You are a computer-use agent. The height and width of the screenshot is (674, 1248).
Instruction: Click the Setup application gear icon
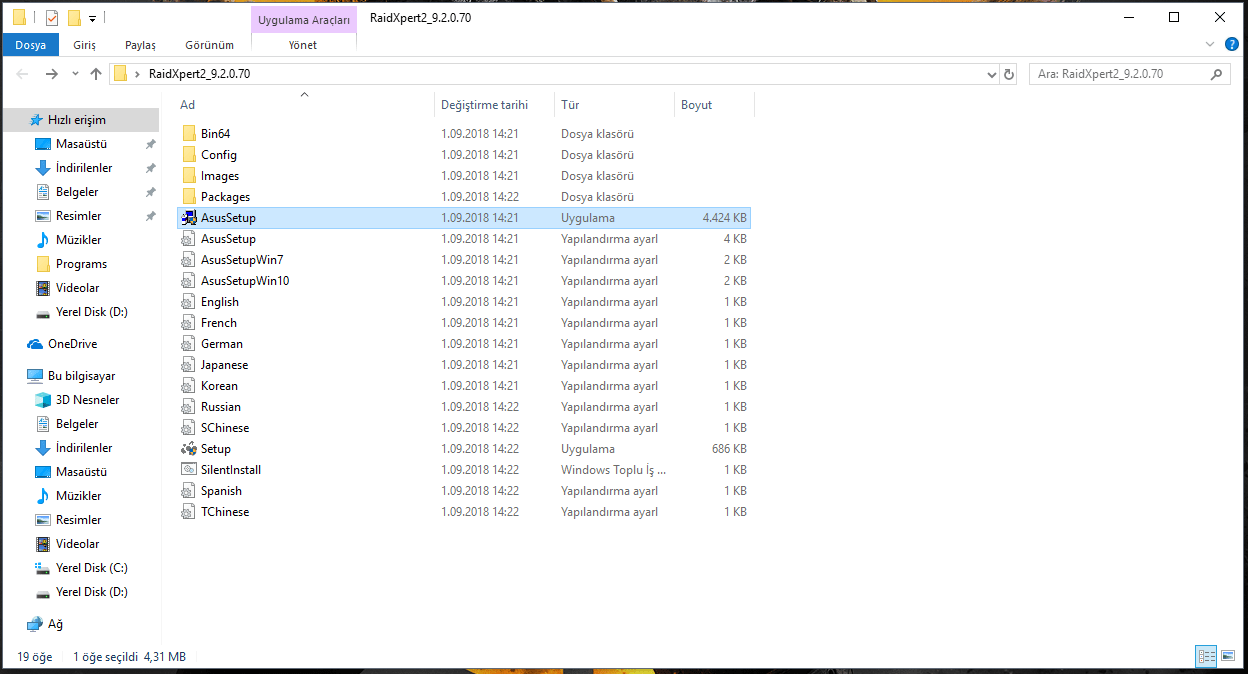pos(189,449)
